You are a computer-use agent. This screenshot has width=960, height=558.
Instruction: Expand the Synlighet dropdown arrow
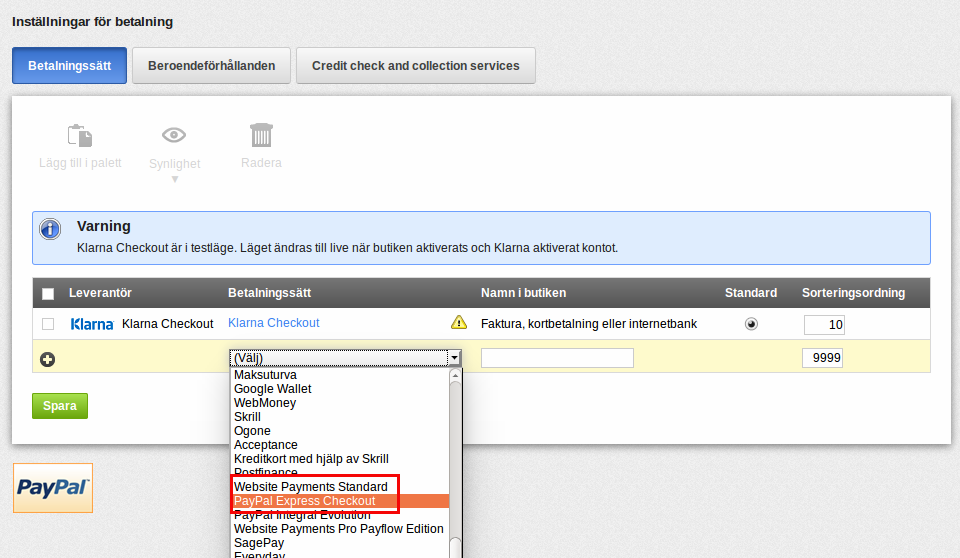coord(175,179)
